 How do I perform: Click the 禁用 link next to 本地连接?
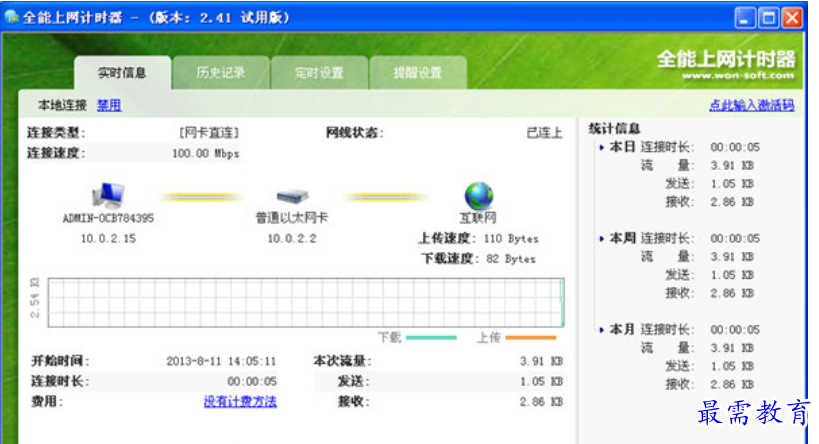(x=109, y=105)
